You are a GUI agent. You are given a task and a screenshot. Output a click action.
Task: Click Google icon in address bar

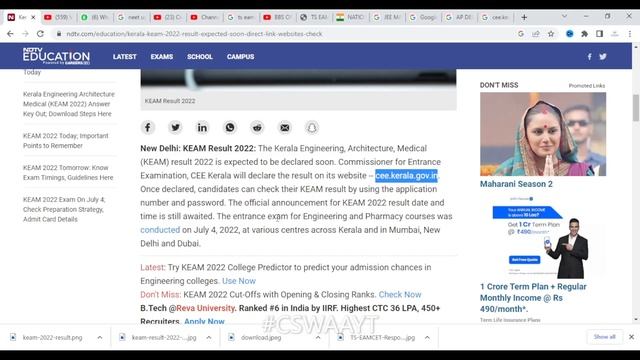[x=521, y=34]
